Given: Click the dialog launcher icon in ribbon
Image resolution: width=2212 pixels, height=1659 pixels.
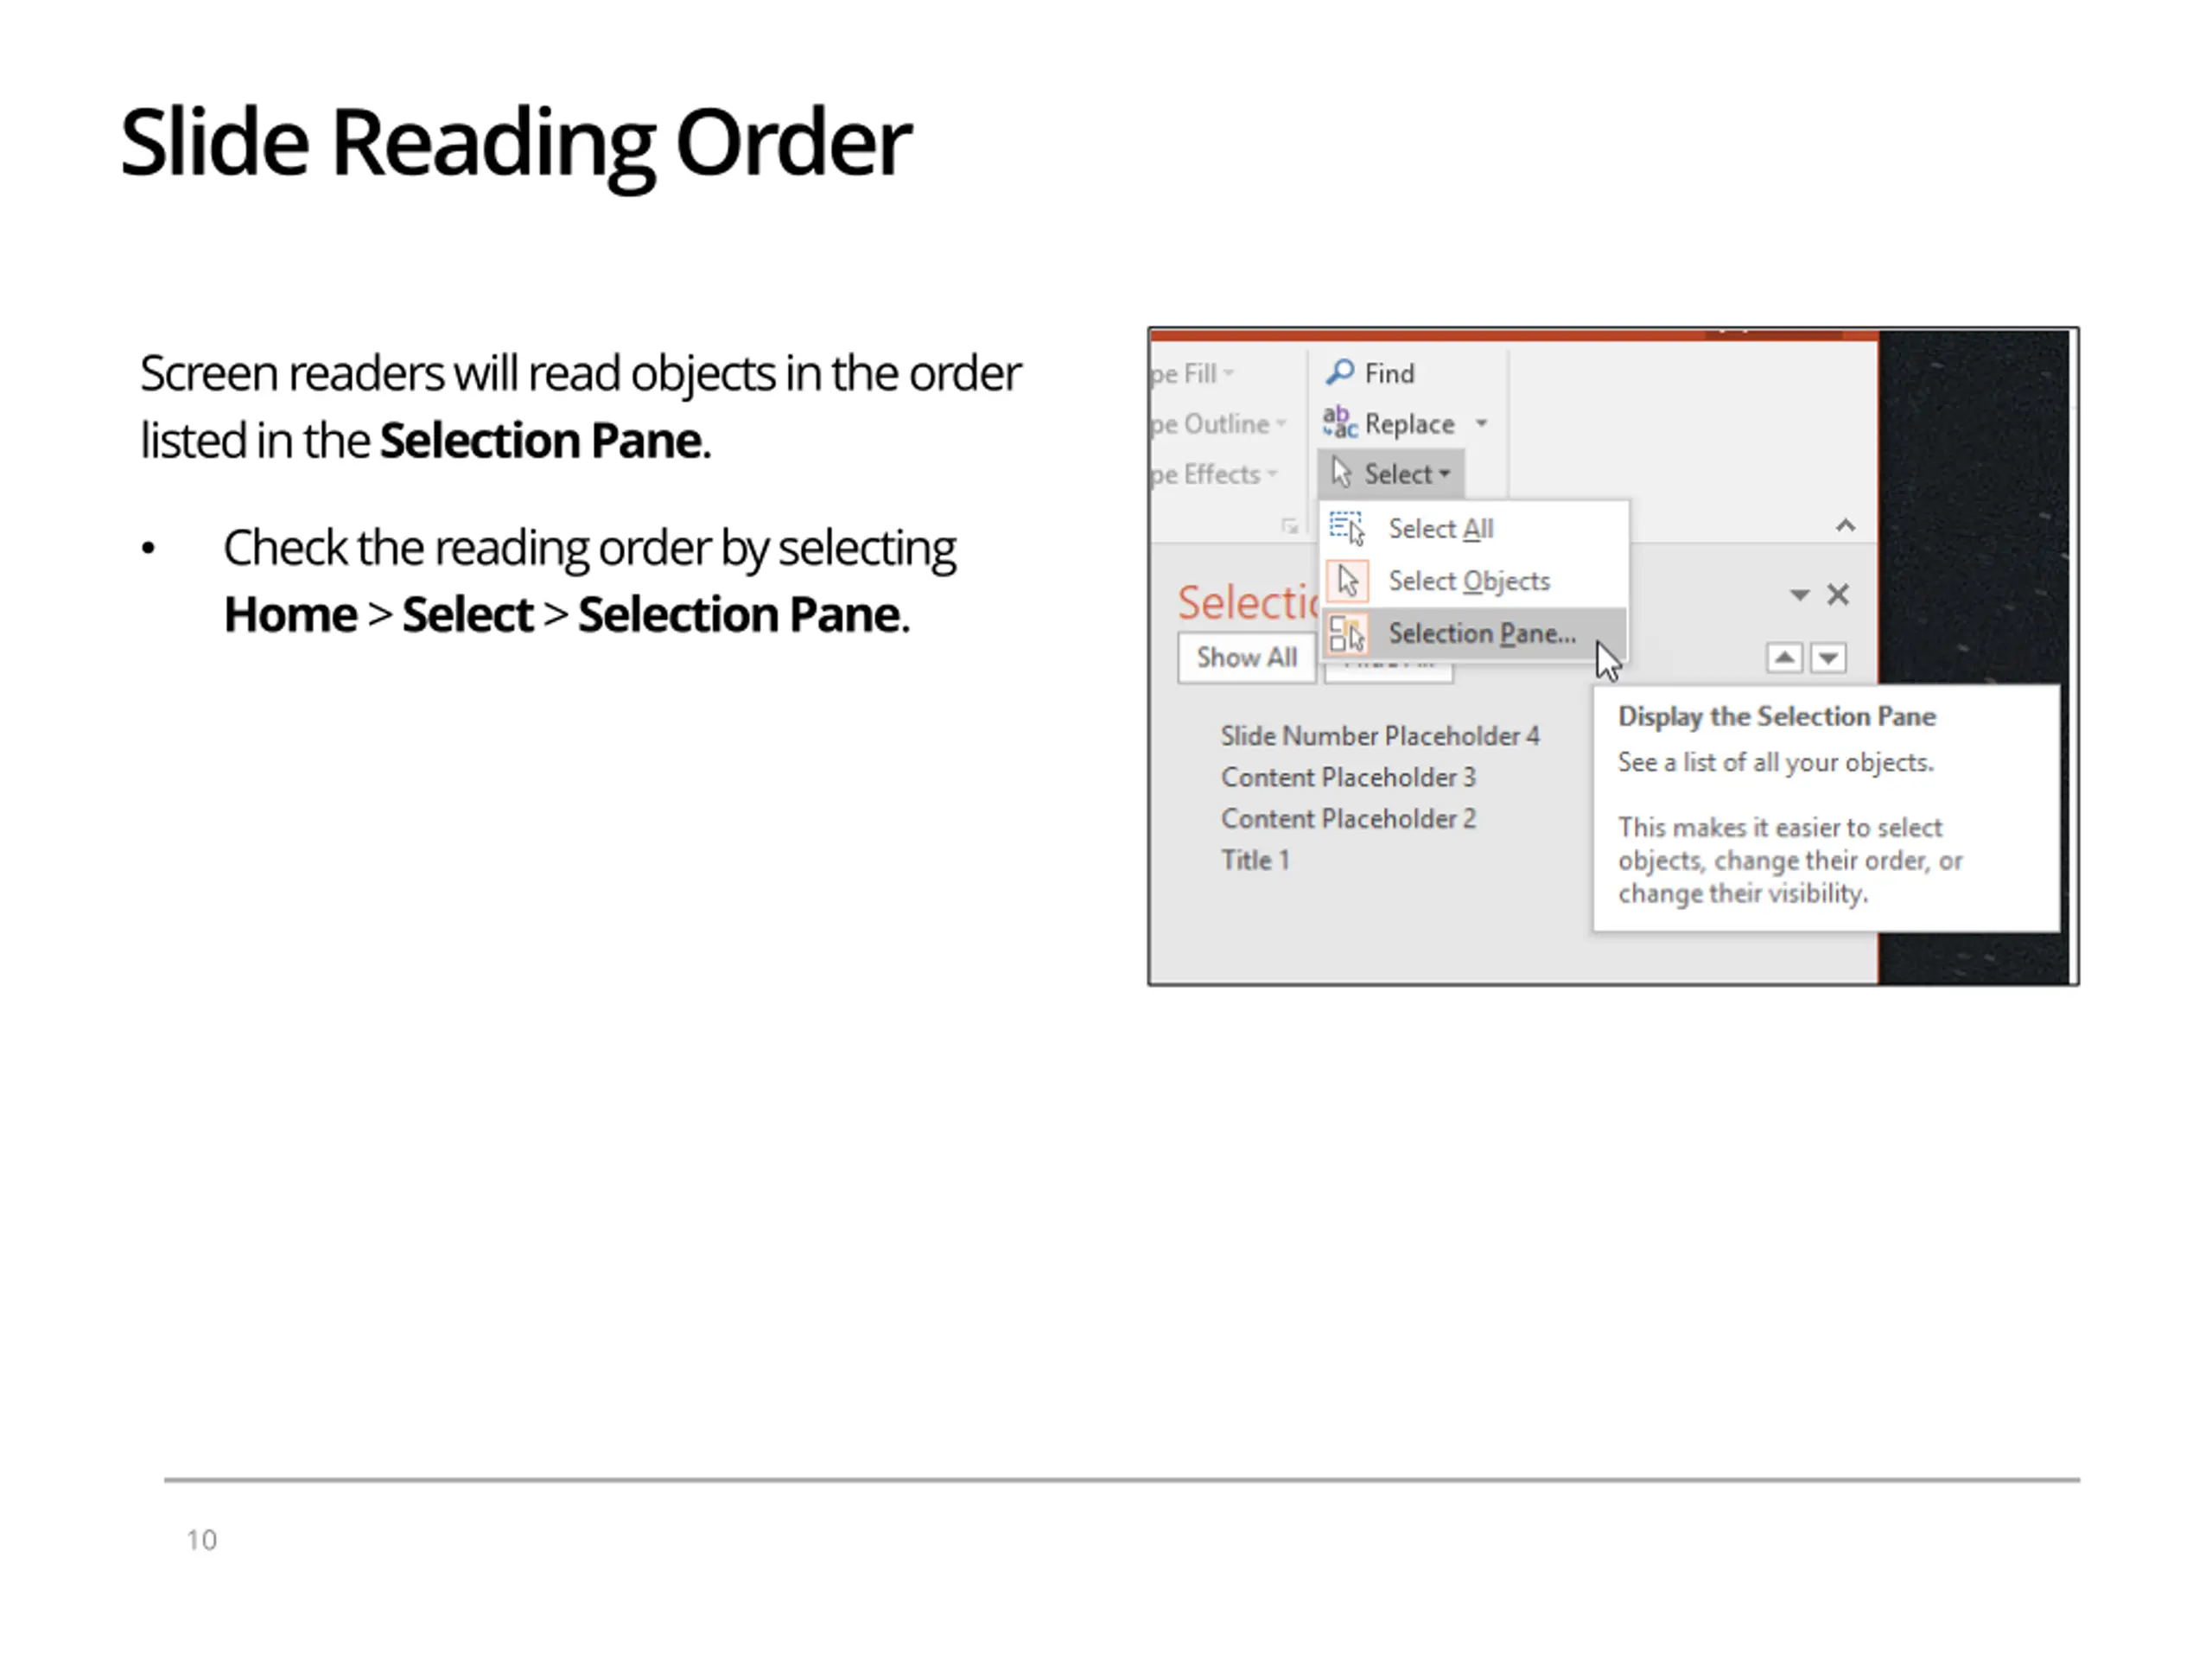Looking at the screenshot, I should pyautogui.click(x=1290, y=526).
